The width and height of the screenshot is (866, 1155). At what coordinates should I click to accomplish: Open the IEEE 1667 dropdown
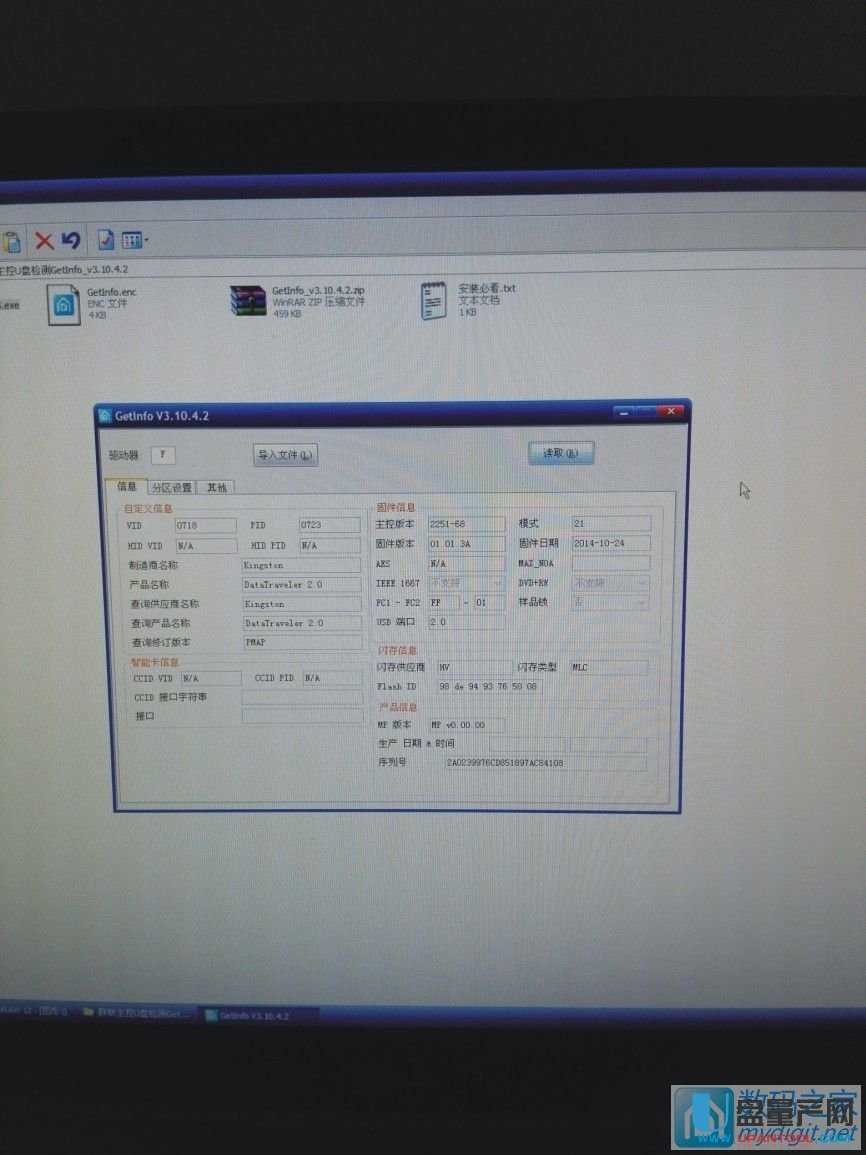pos(467,583)
